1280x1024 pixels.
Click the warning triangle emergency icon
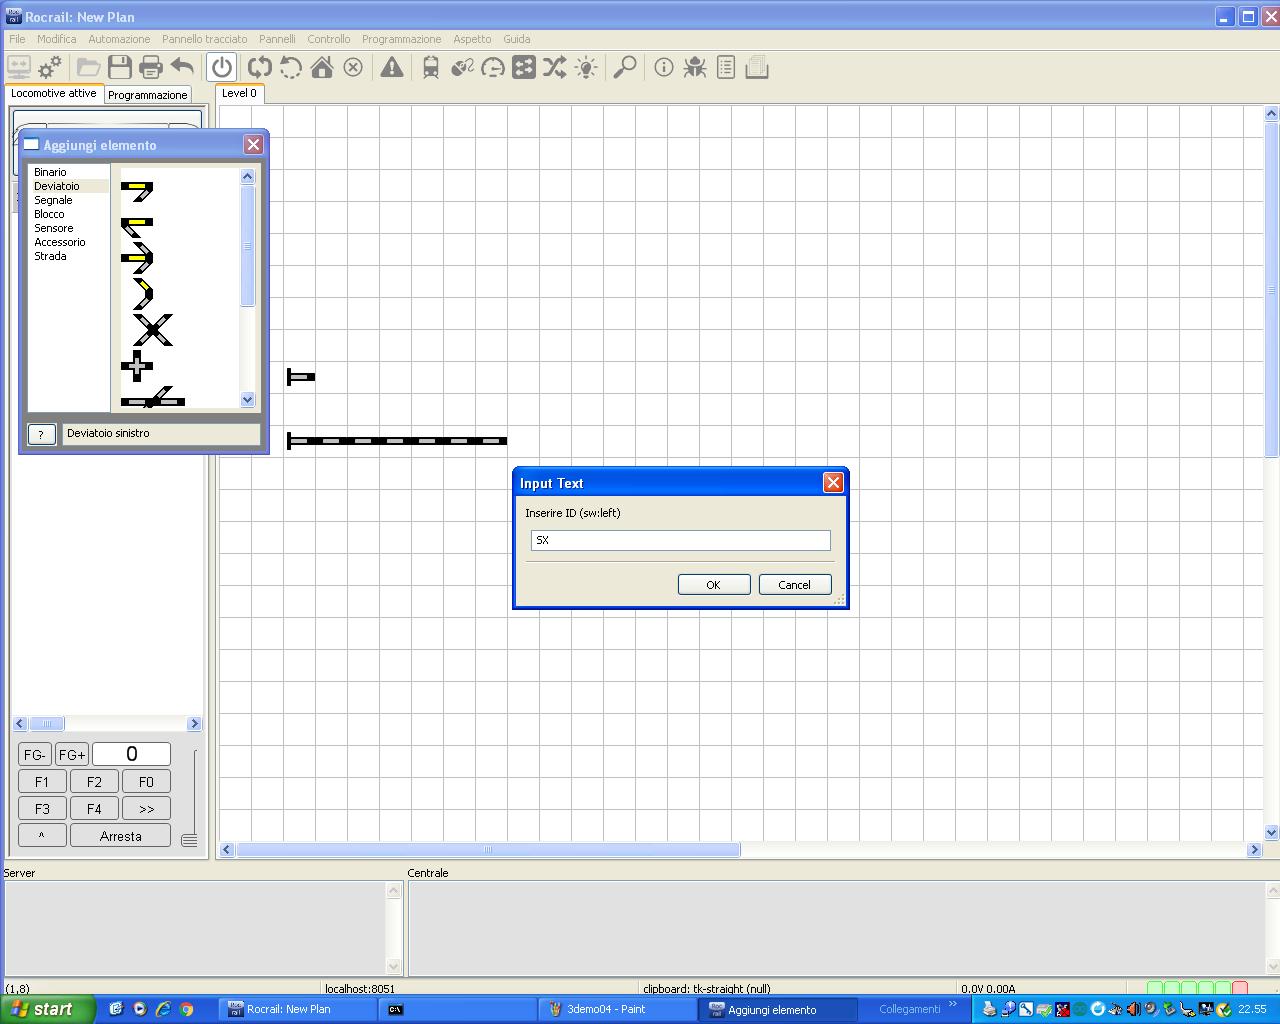pos(392,68)
